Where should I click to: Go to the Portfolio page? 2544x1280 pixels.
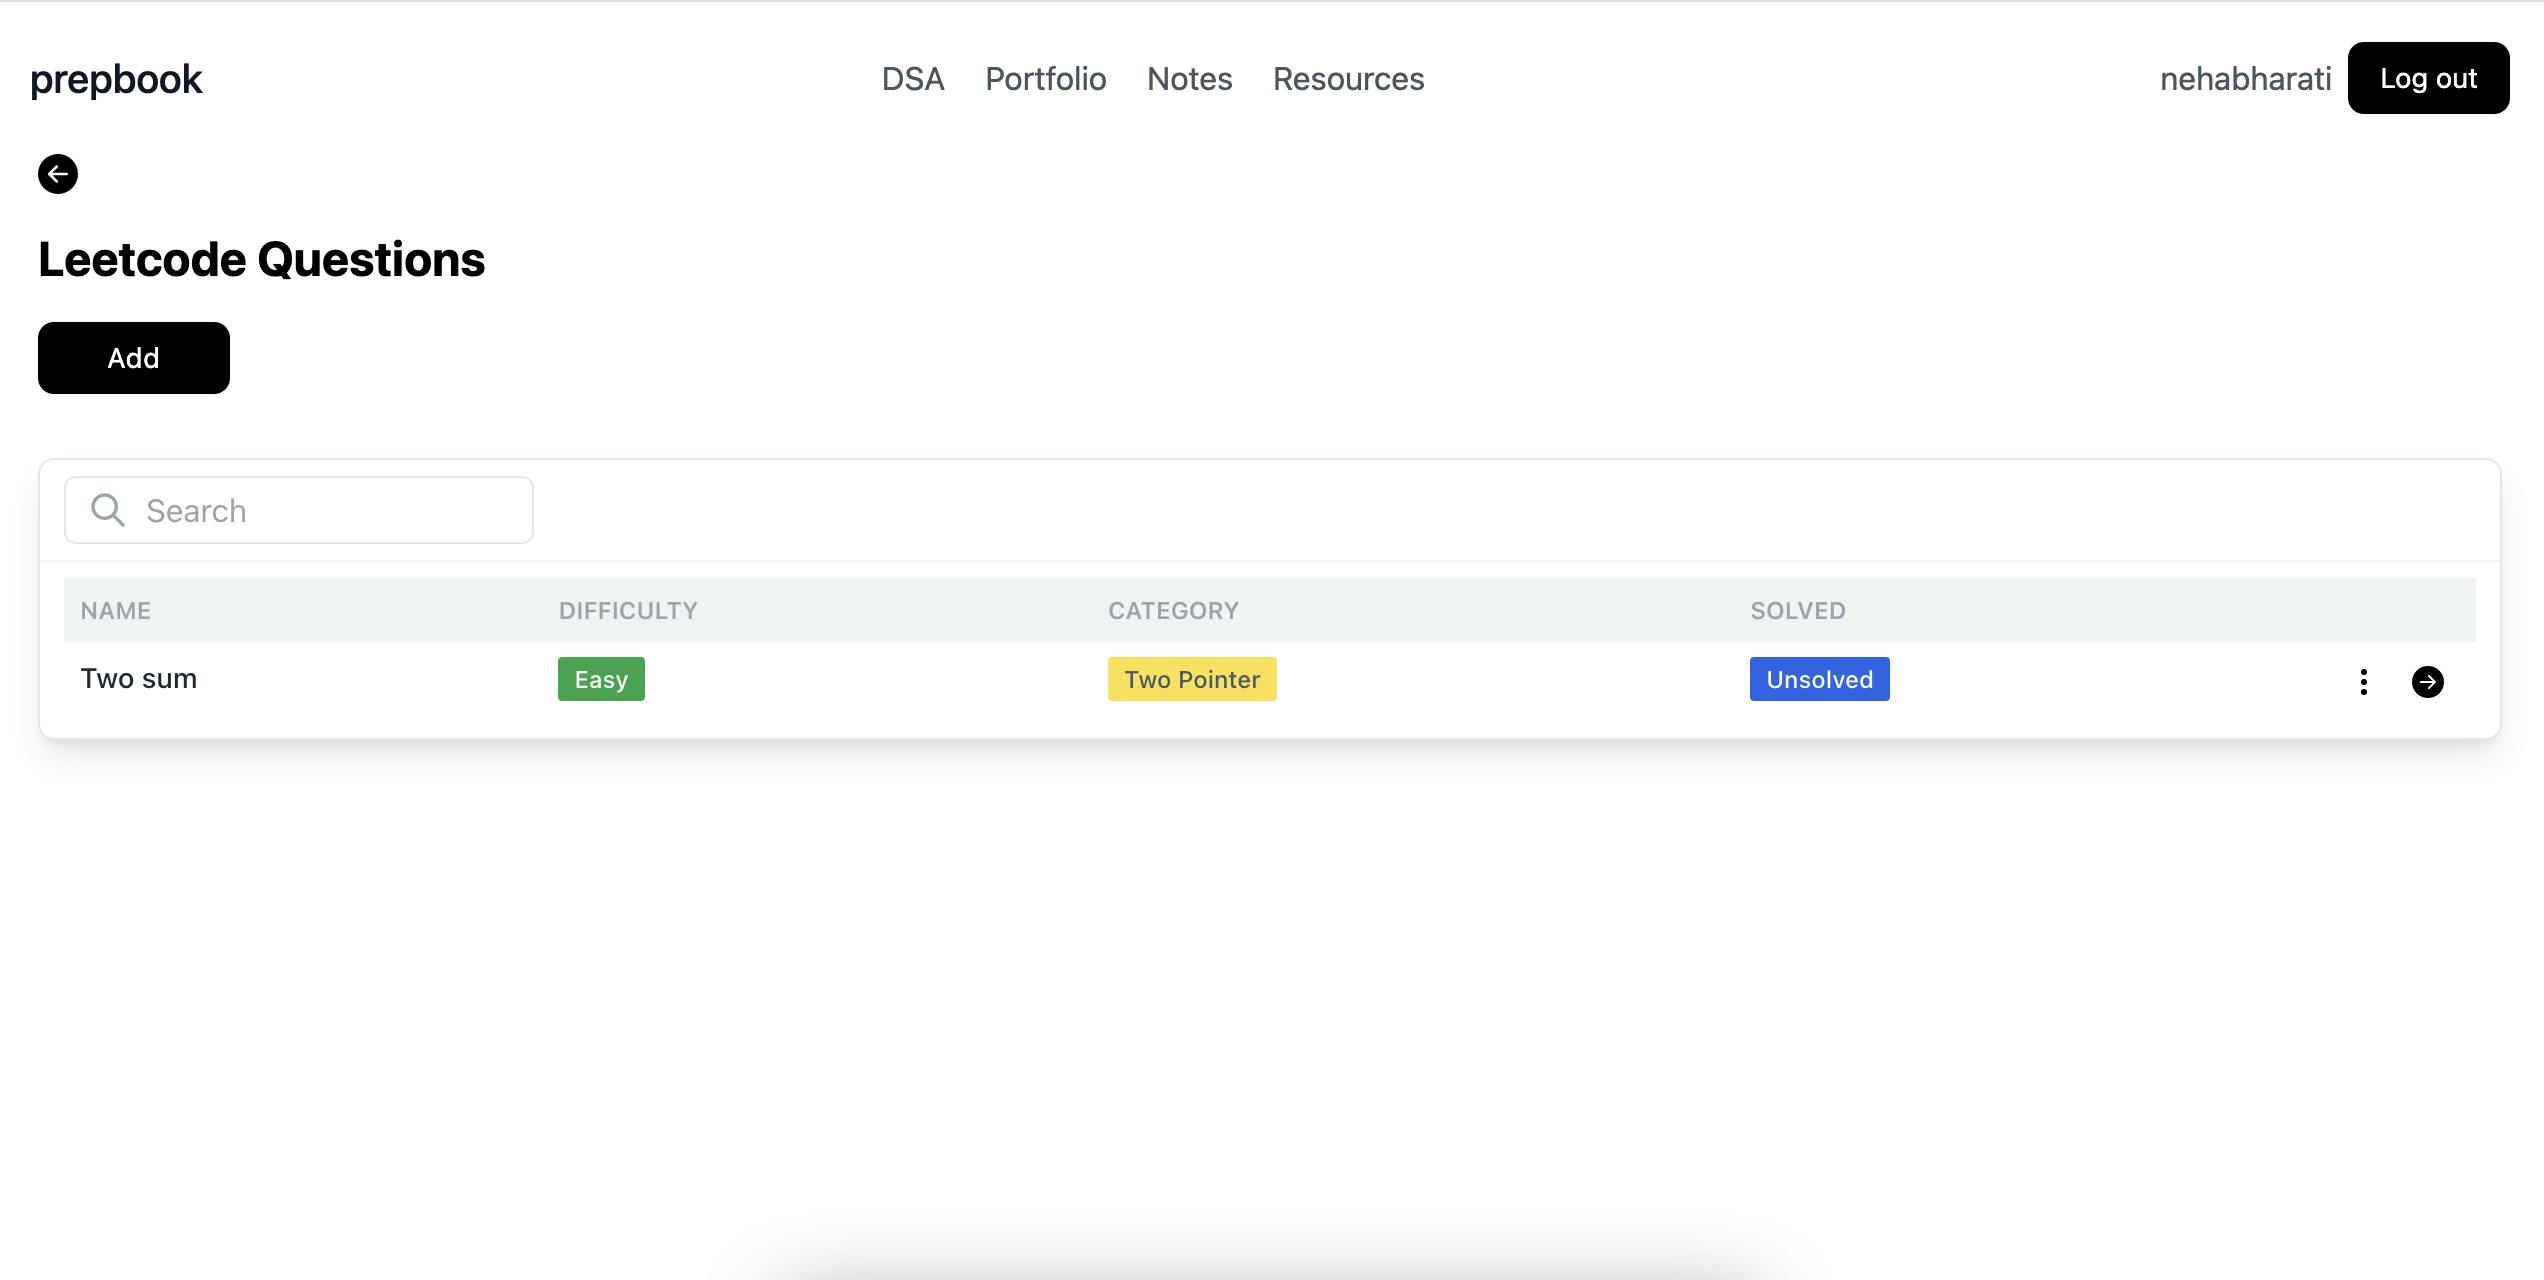1046,79
